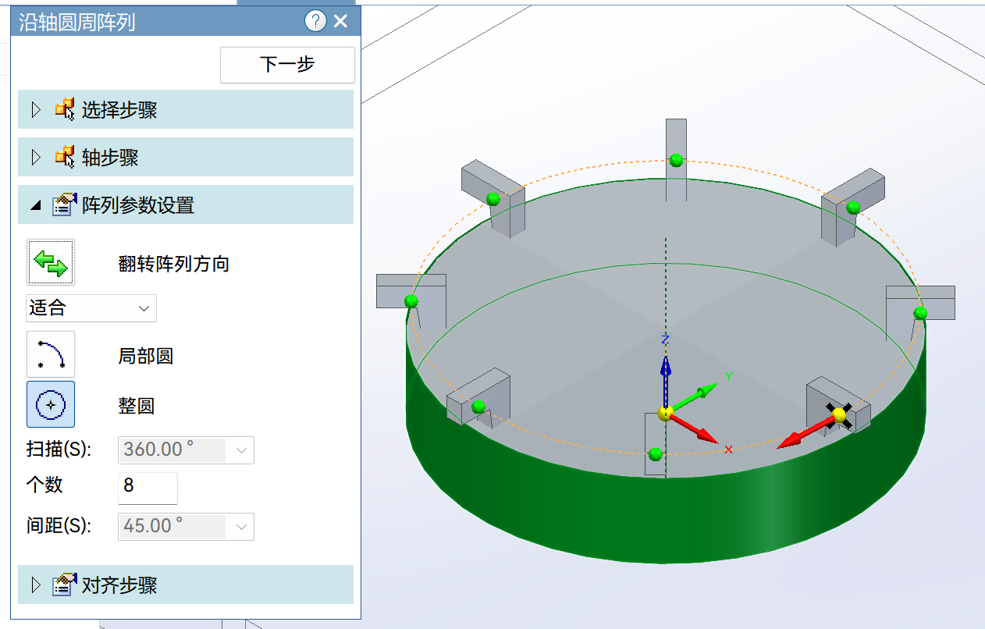Viewport: 985px width, 629px height.
Task: Click the 选择步骤 section icon
Action: [65, 110]
